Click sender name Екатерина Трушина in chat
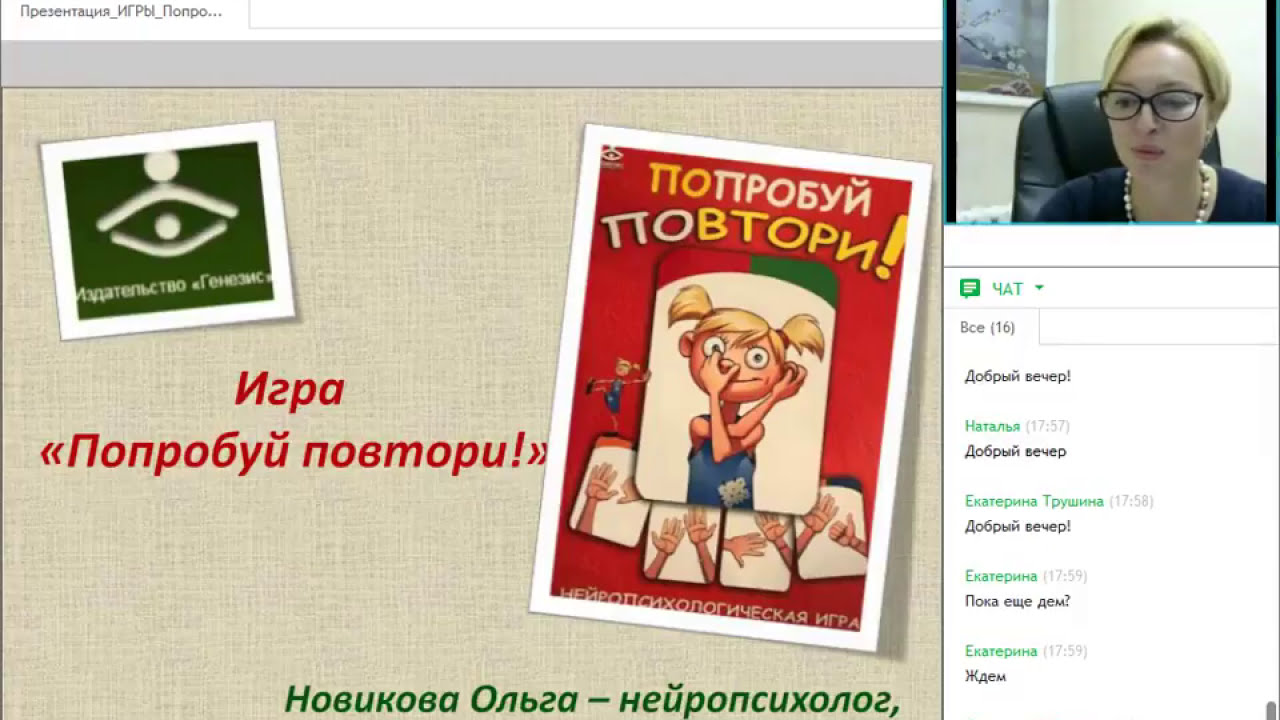Viewport: 1280px width, 720px height. point(1034,501)
